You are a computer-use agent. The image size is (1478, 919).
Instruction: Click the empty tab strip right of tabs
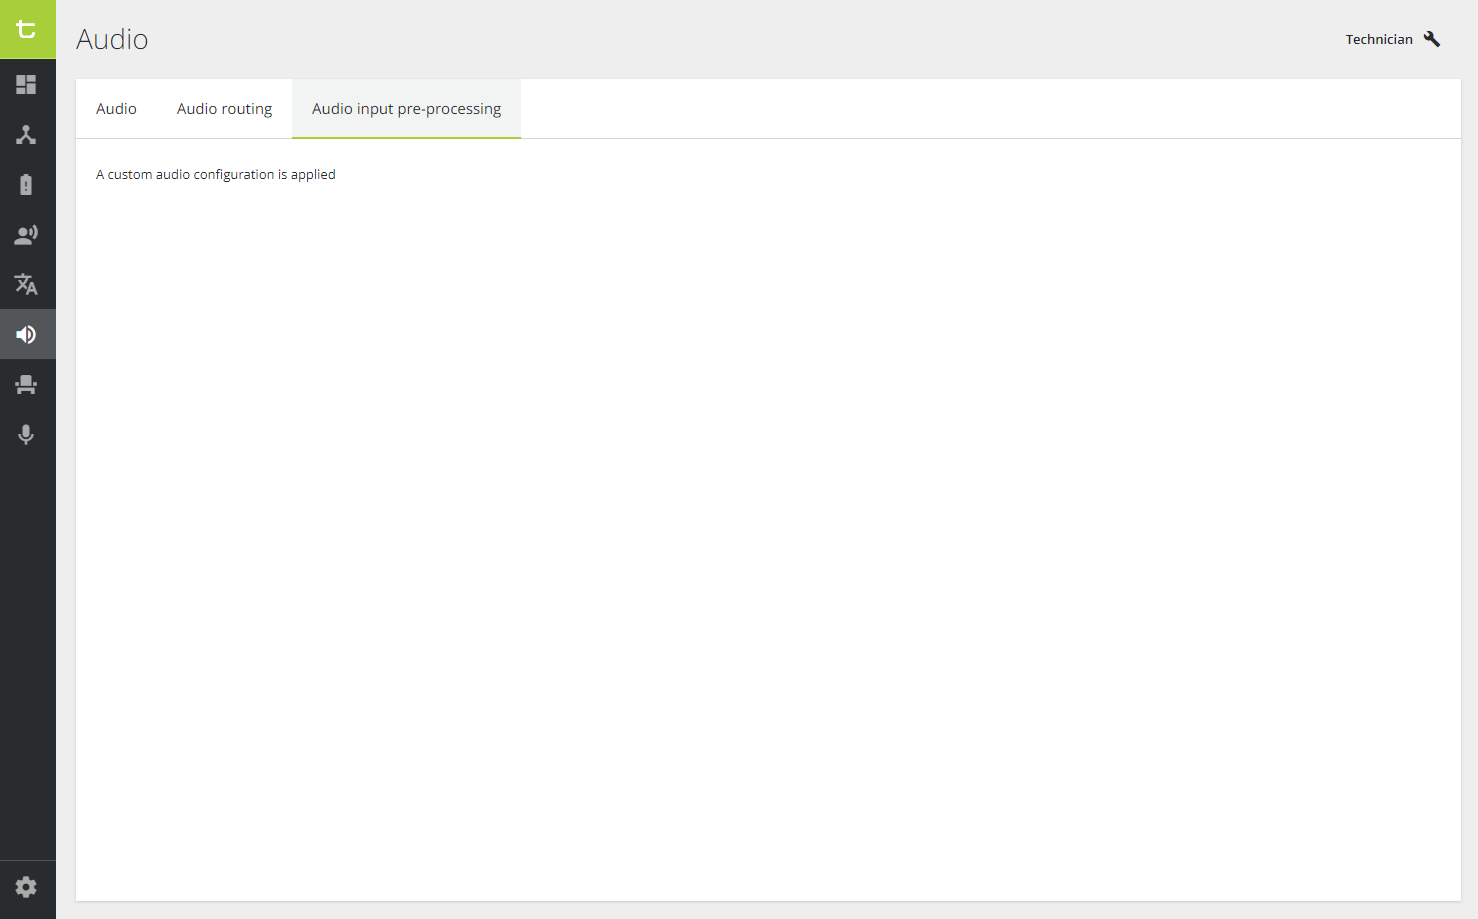point(990,109)
